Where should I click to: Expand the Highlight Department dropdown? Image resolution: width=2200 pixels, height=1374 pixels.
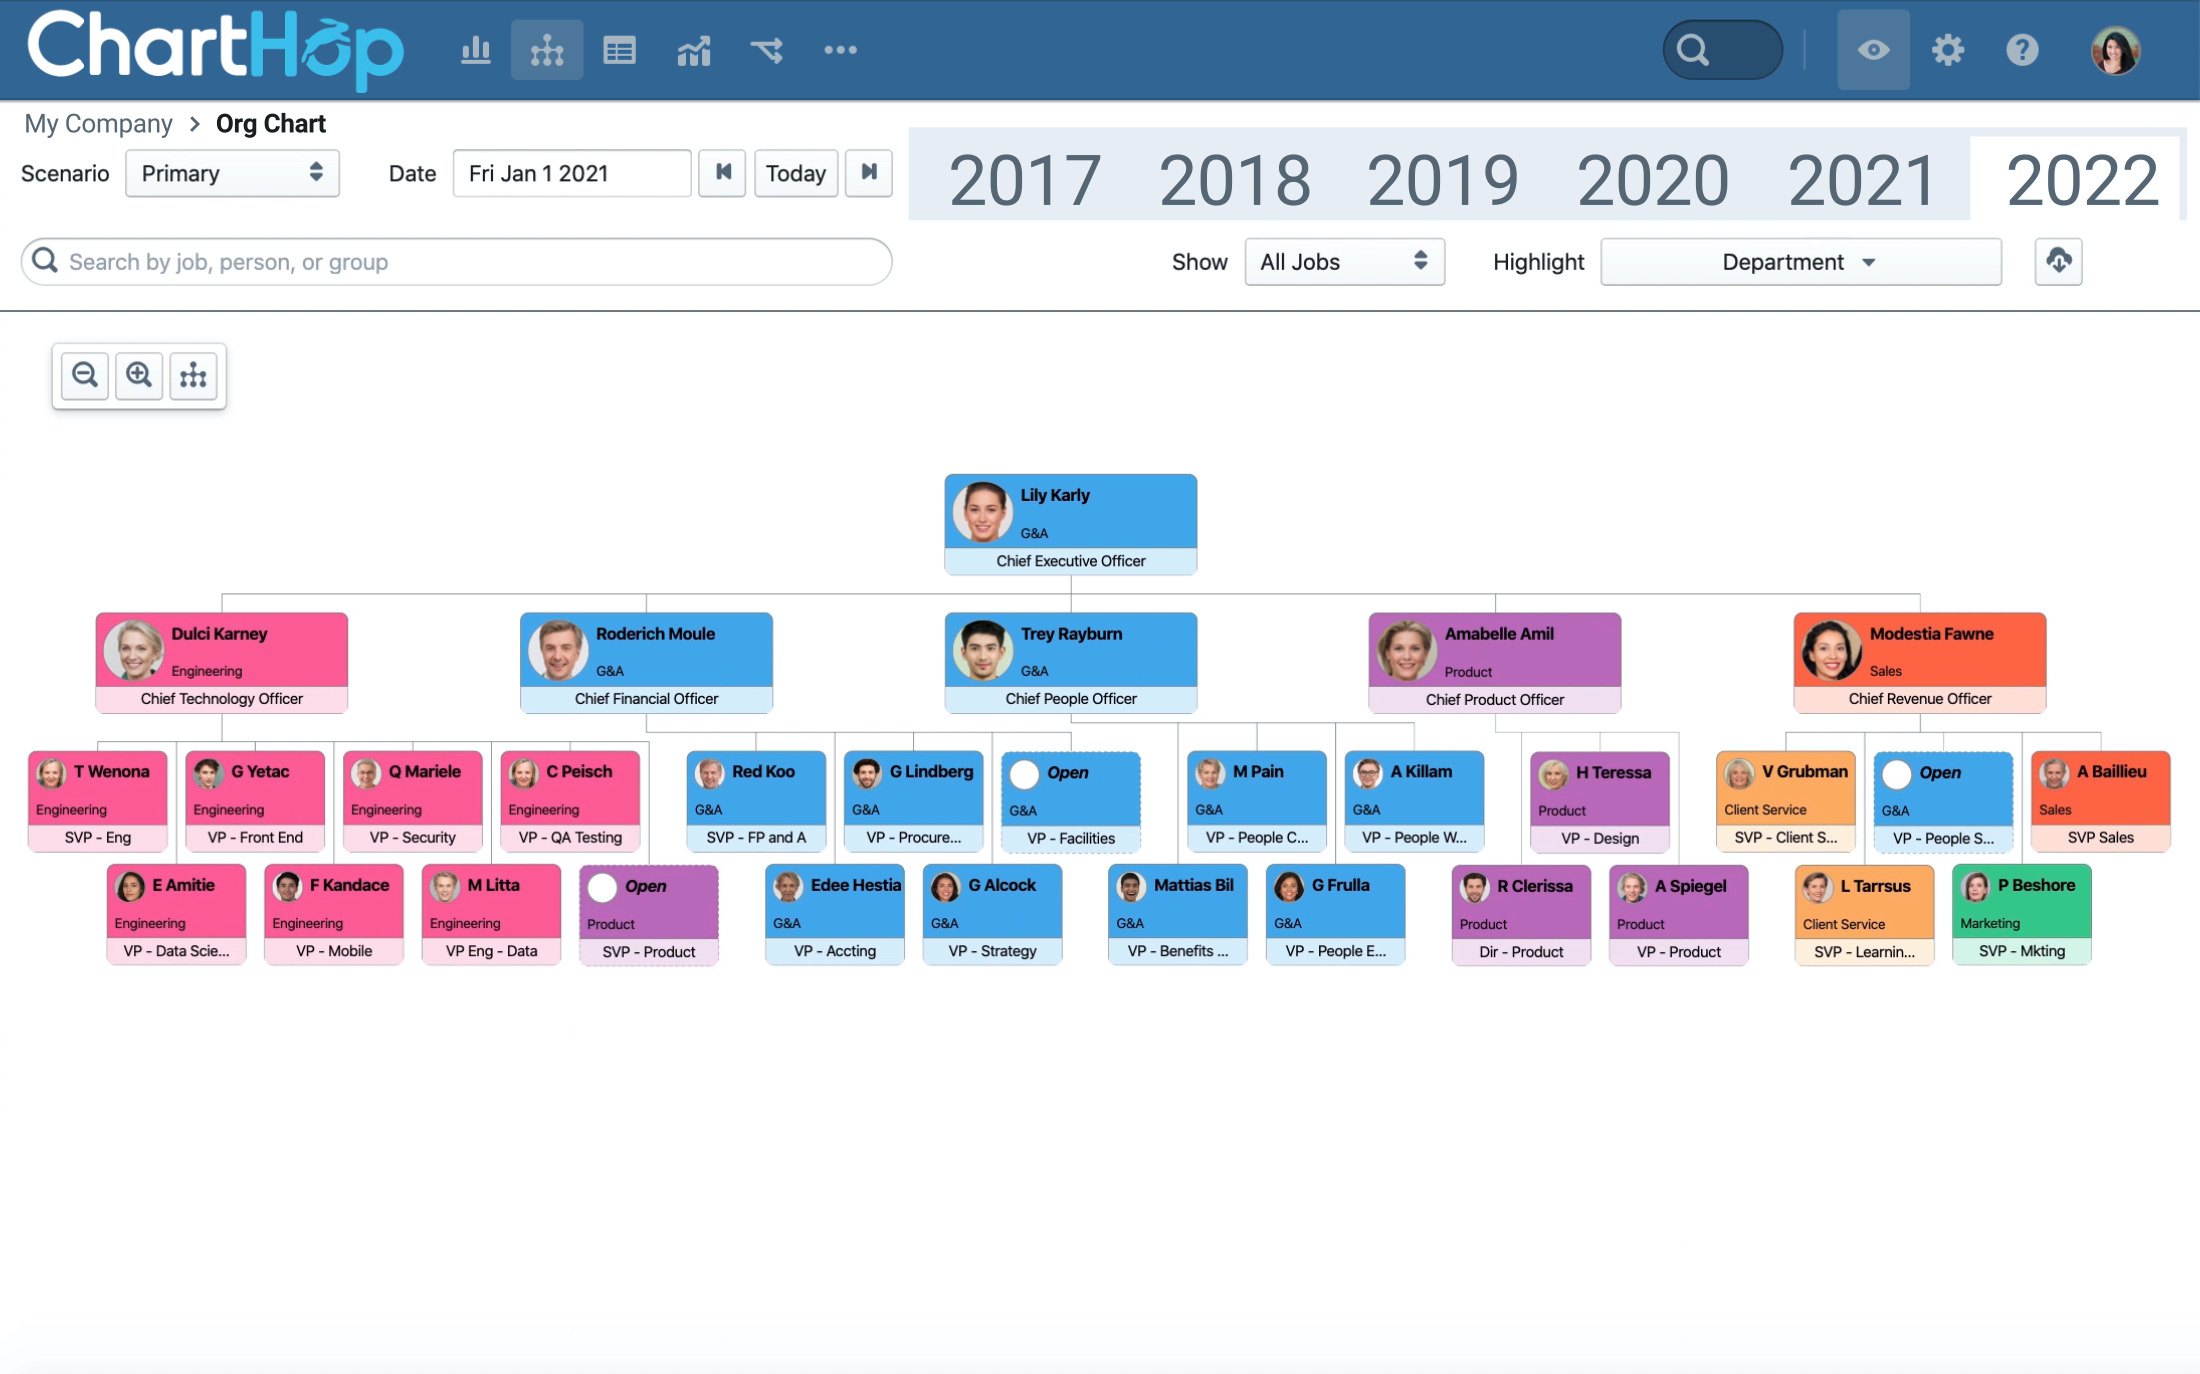[x=1800, y=262]
